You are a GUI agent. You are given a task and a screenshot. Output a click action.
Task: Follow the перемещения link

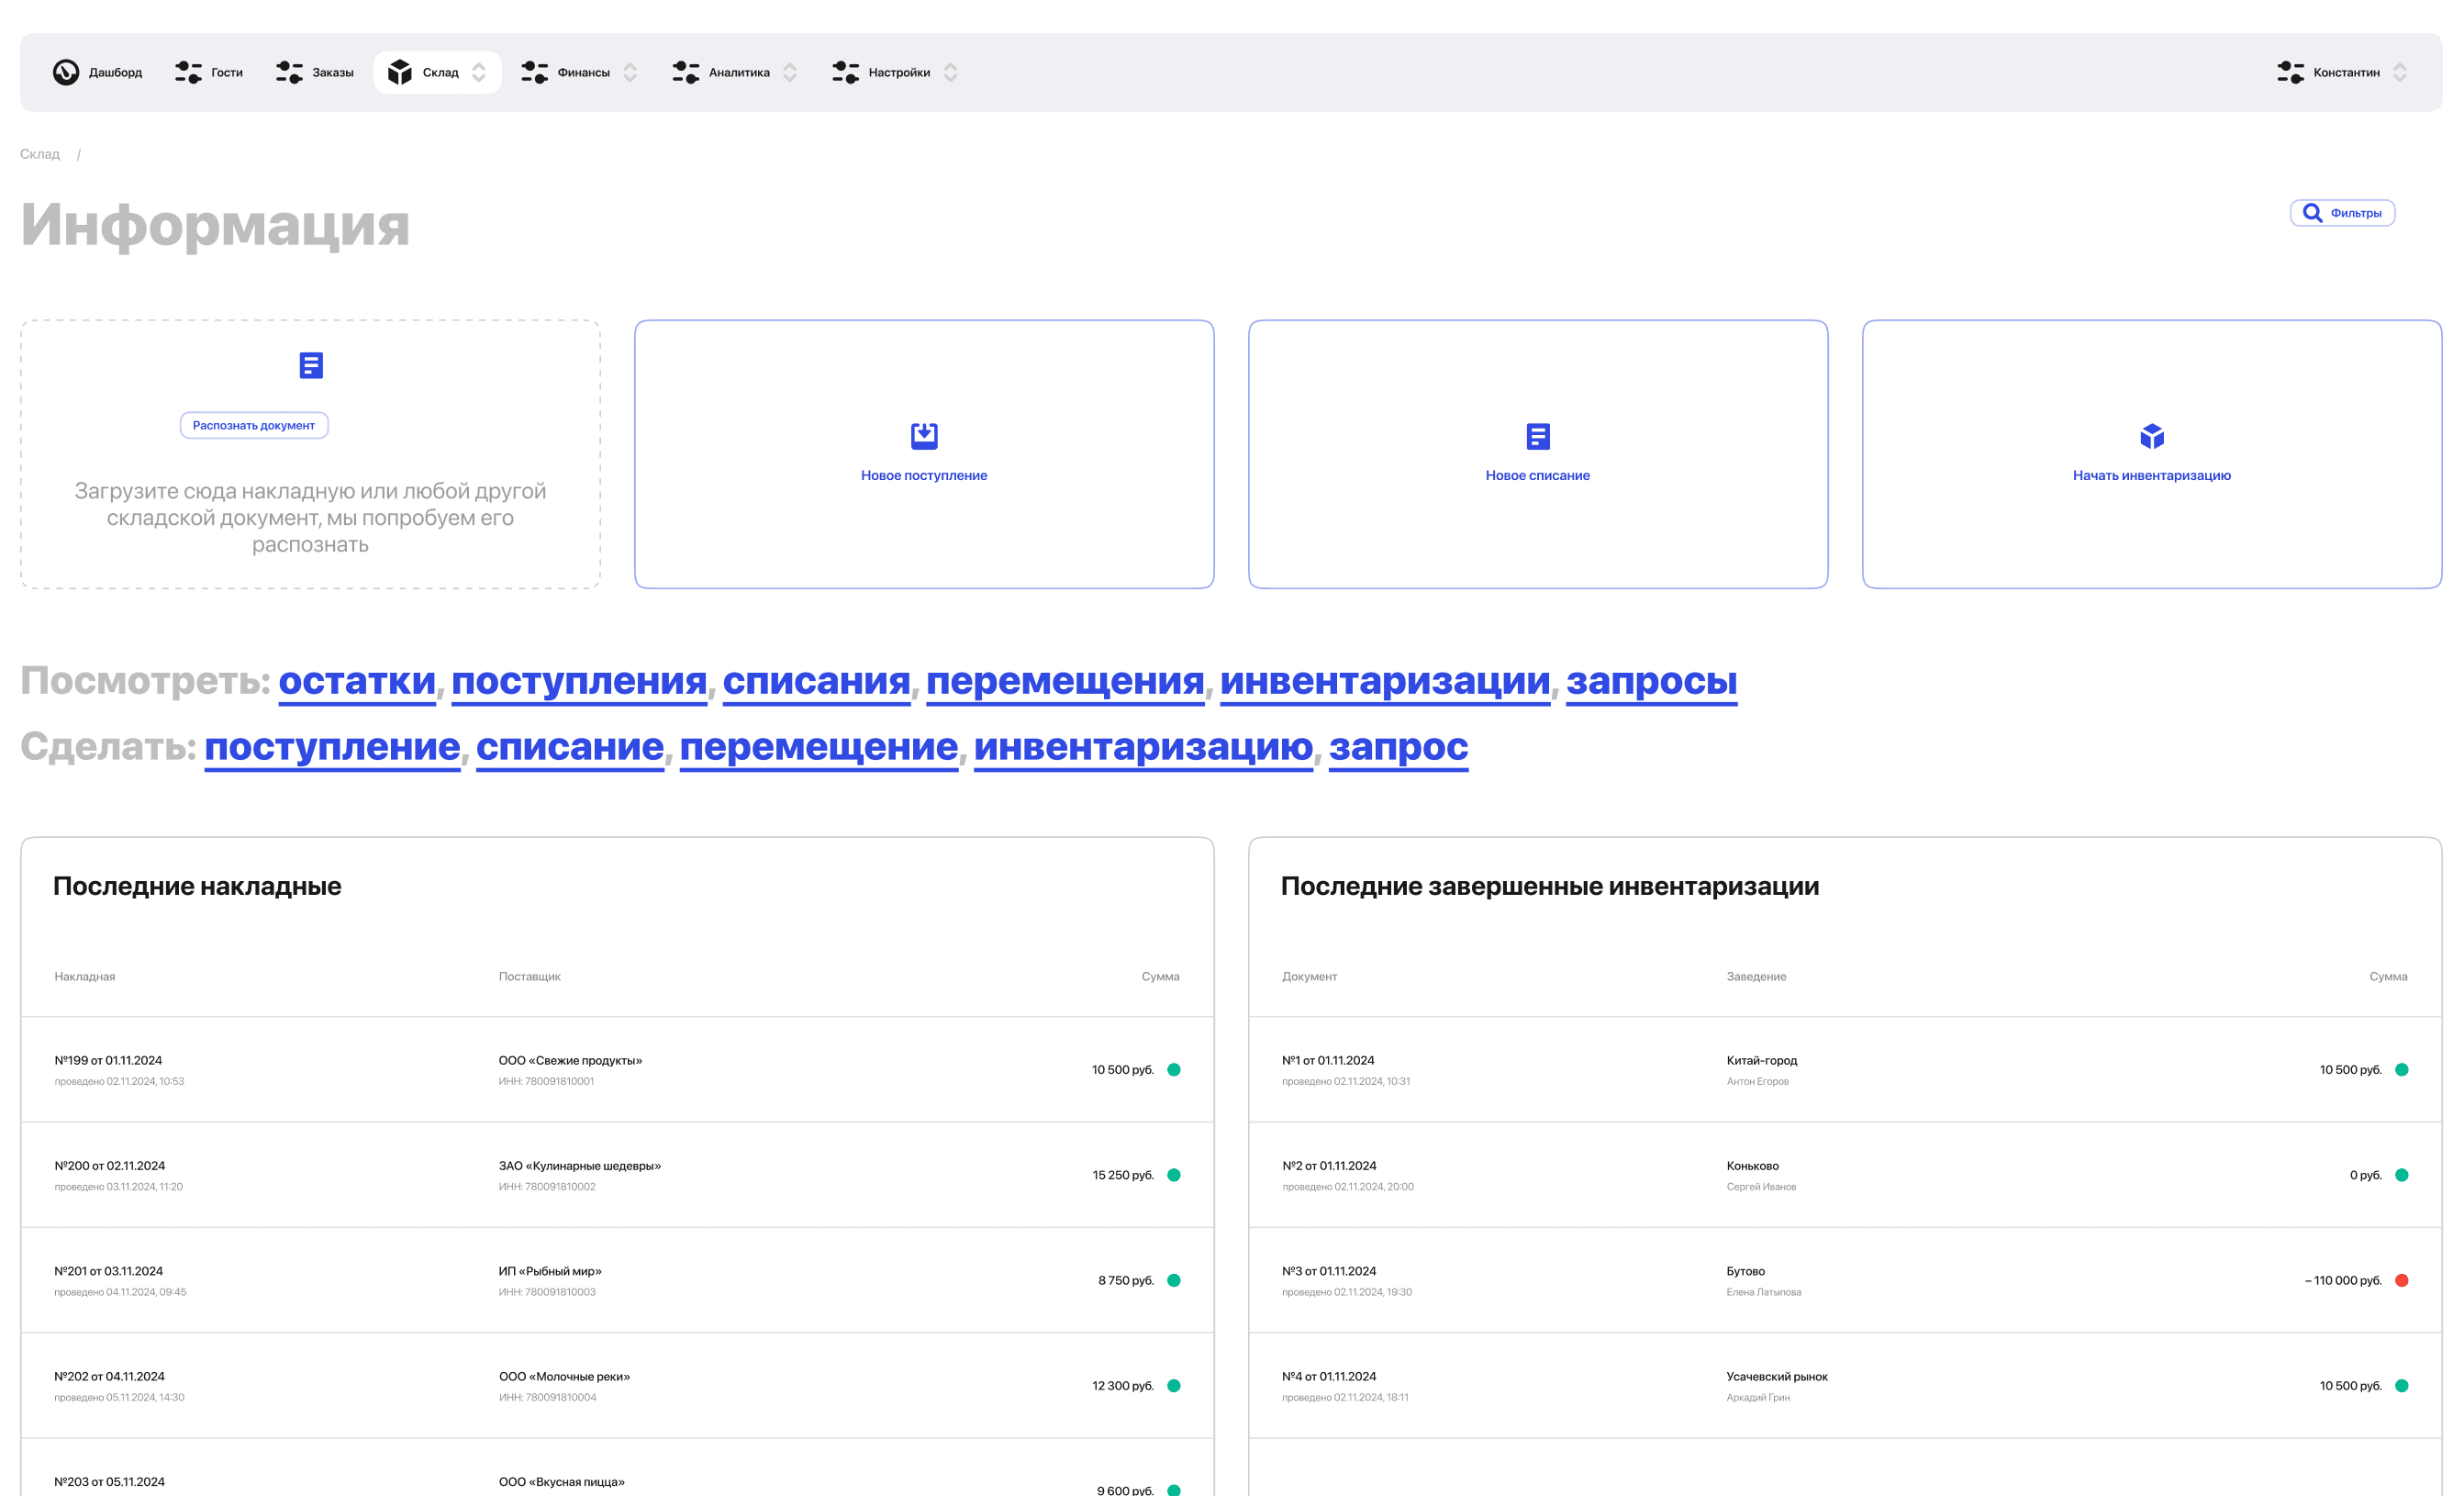1065,682
